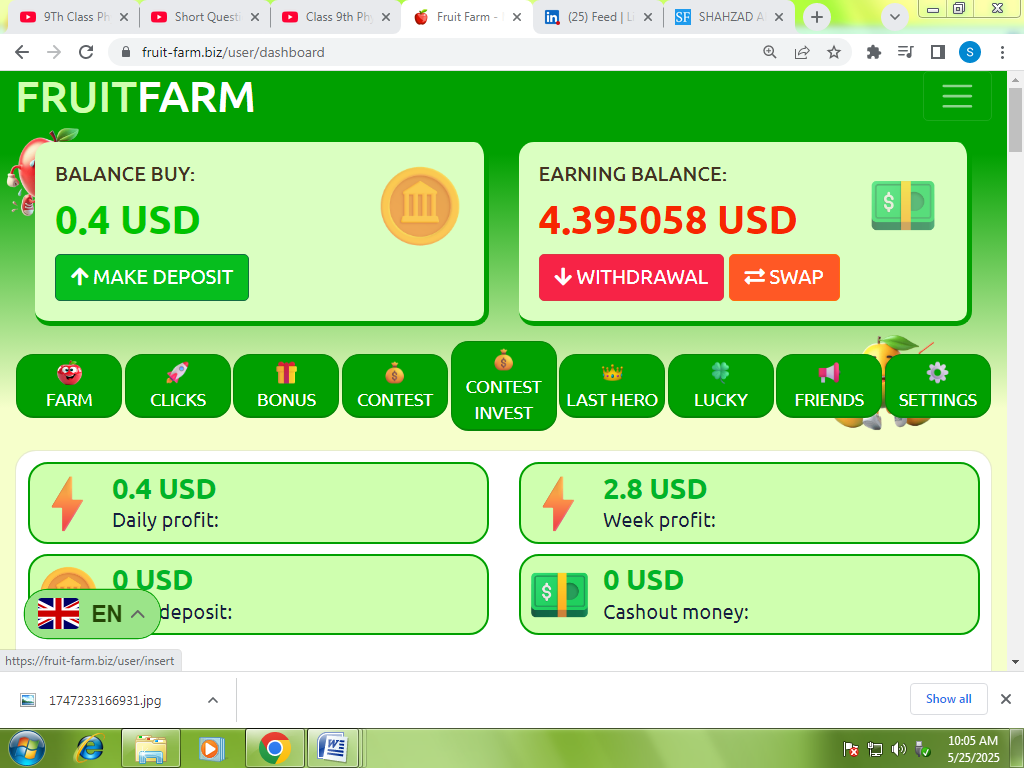
Task: Launch Internet Explorer from the taskbar
Action: 89,748
